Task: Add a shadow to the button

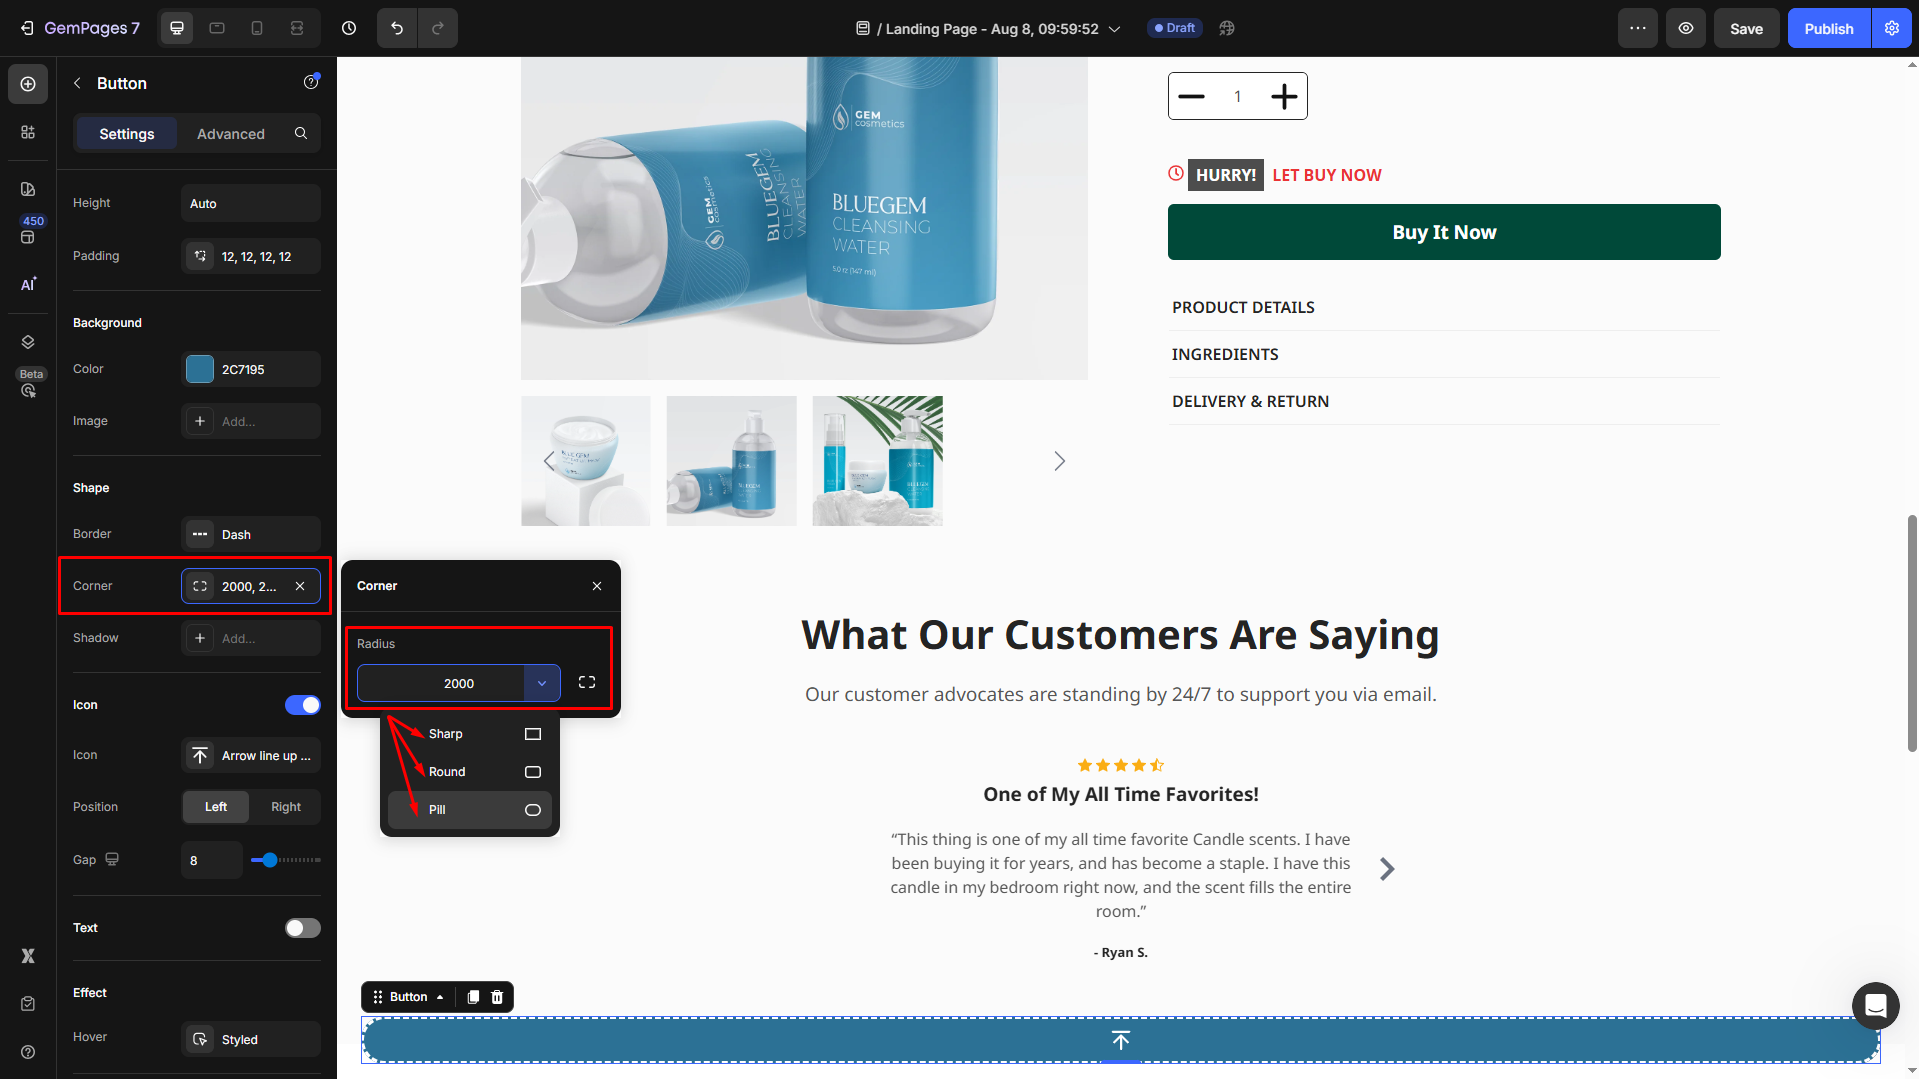Action: [x=251, y=638]
